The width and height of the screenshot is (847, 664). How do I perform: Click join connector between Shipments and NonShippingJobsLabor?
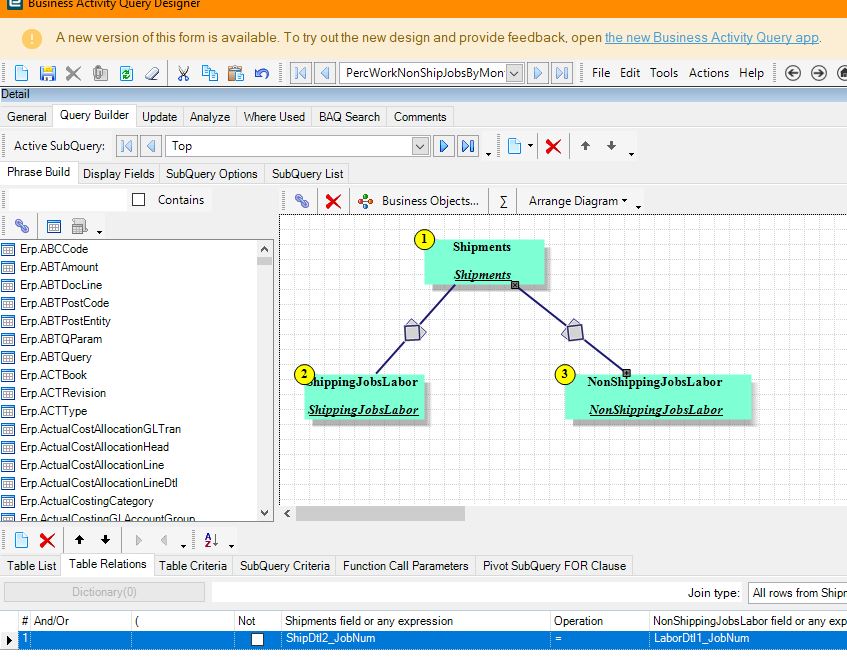tap(573, 331)
